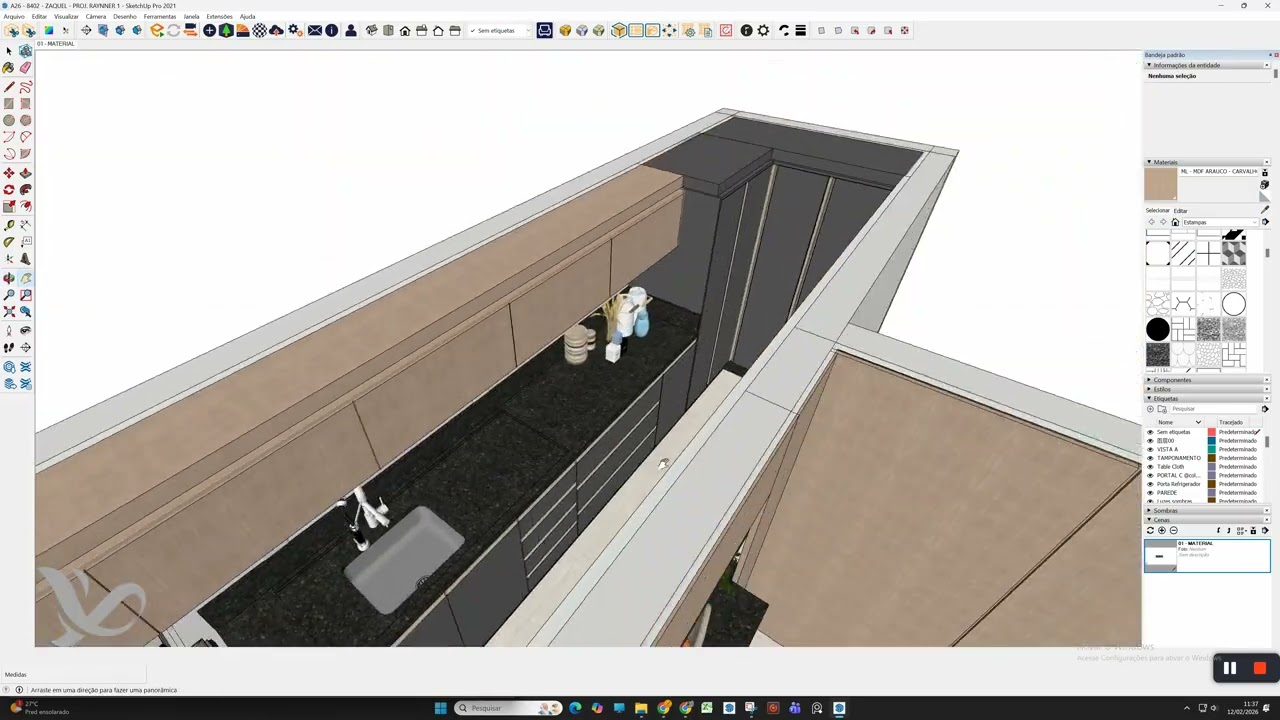The width and height of the screenshot is (1280, 720).
Task: Click the Materials home house icon
Action: (1175, 222)
